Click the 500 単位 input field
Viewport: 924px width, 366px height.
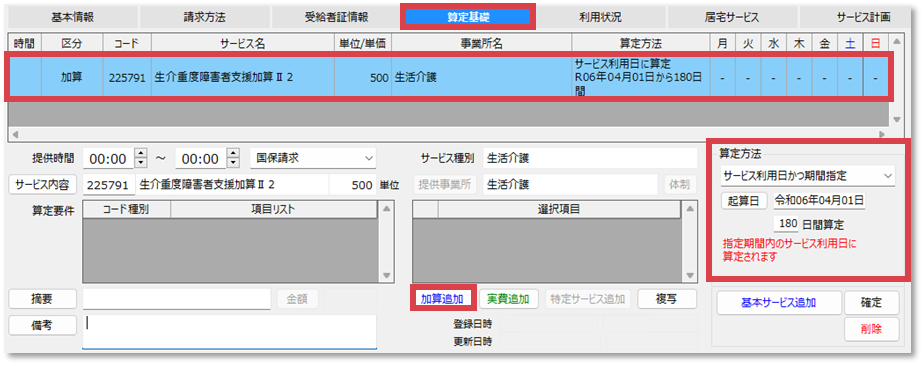point(352,184)
